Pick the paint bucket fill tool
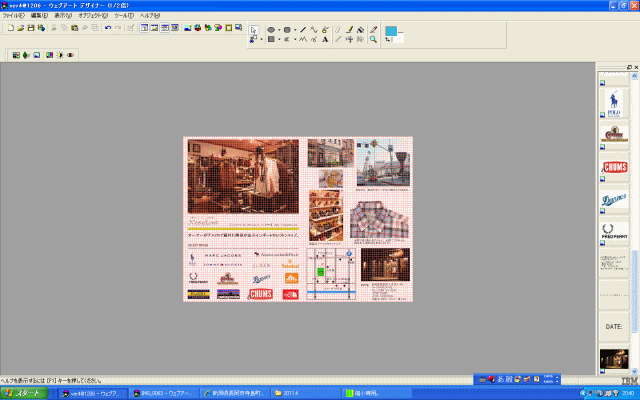640x400 pixels. point(360,30)
